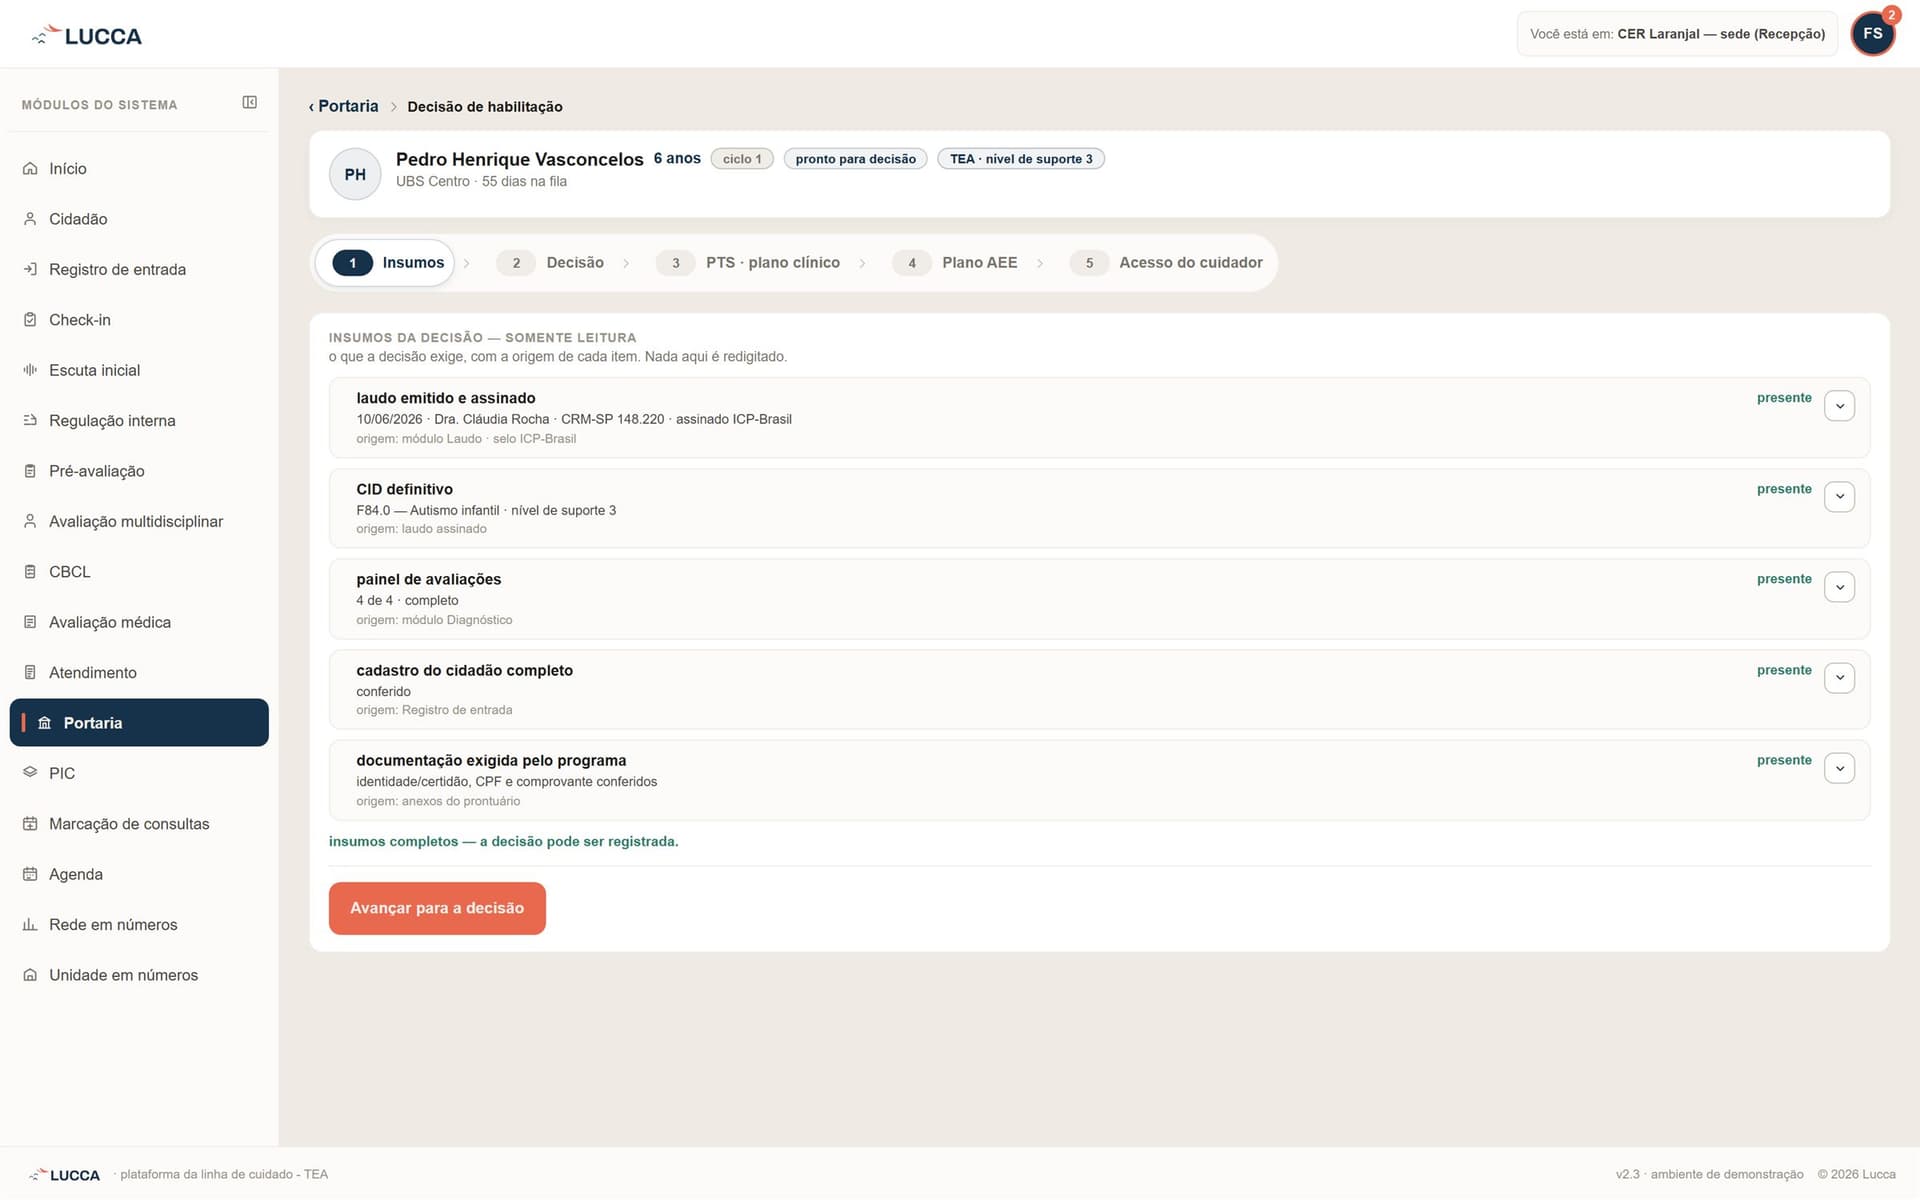The height and width of the screenshot is (1200, 1920).
Task: Click the CER Laranjal location selector
Action: 1677,34
